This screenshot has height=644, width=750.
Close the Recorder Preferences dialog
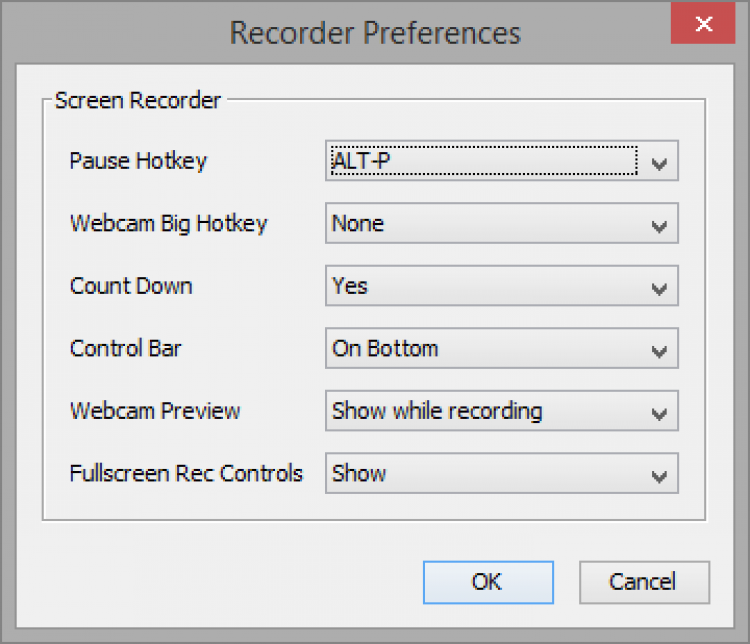703,22
